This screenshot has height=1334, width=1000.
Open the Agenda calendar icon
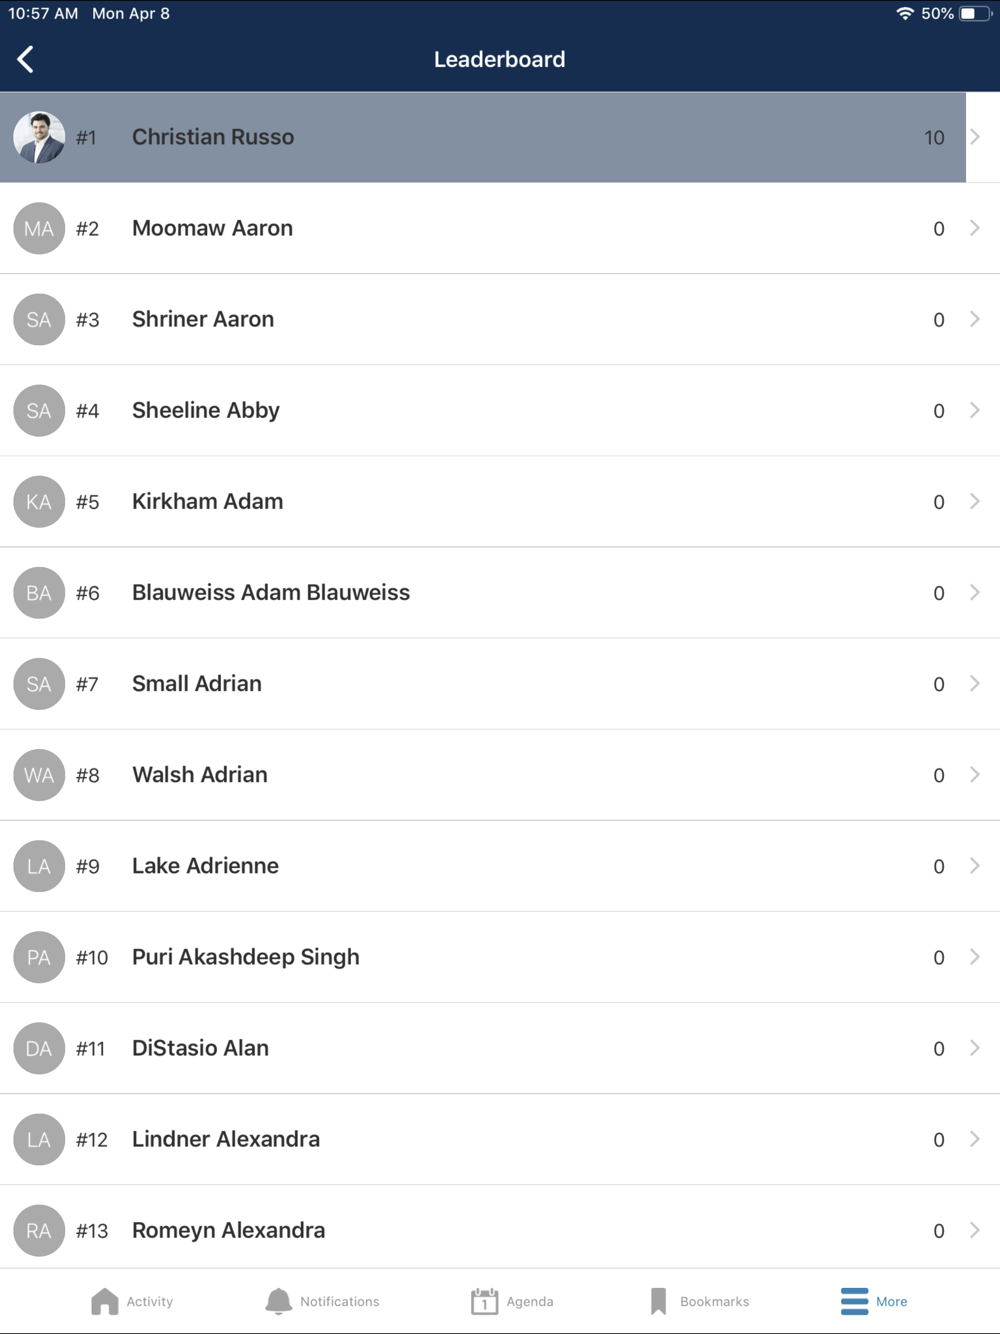point(484,1301)
